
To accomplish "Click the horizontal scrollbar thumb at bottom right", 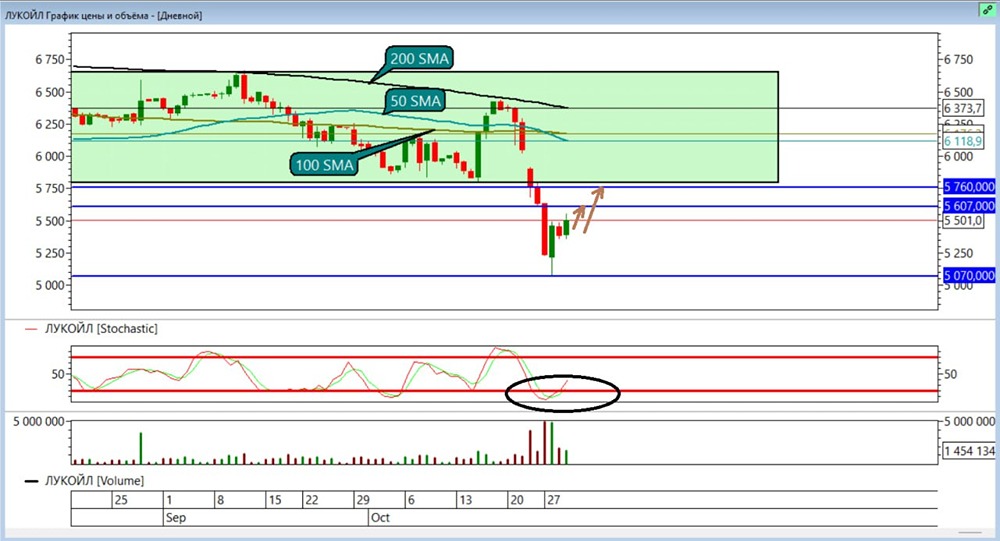I will [970, 532].
